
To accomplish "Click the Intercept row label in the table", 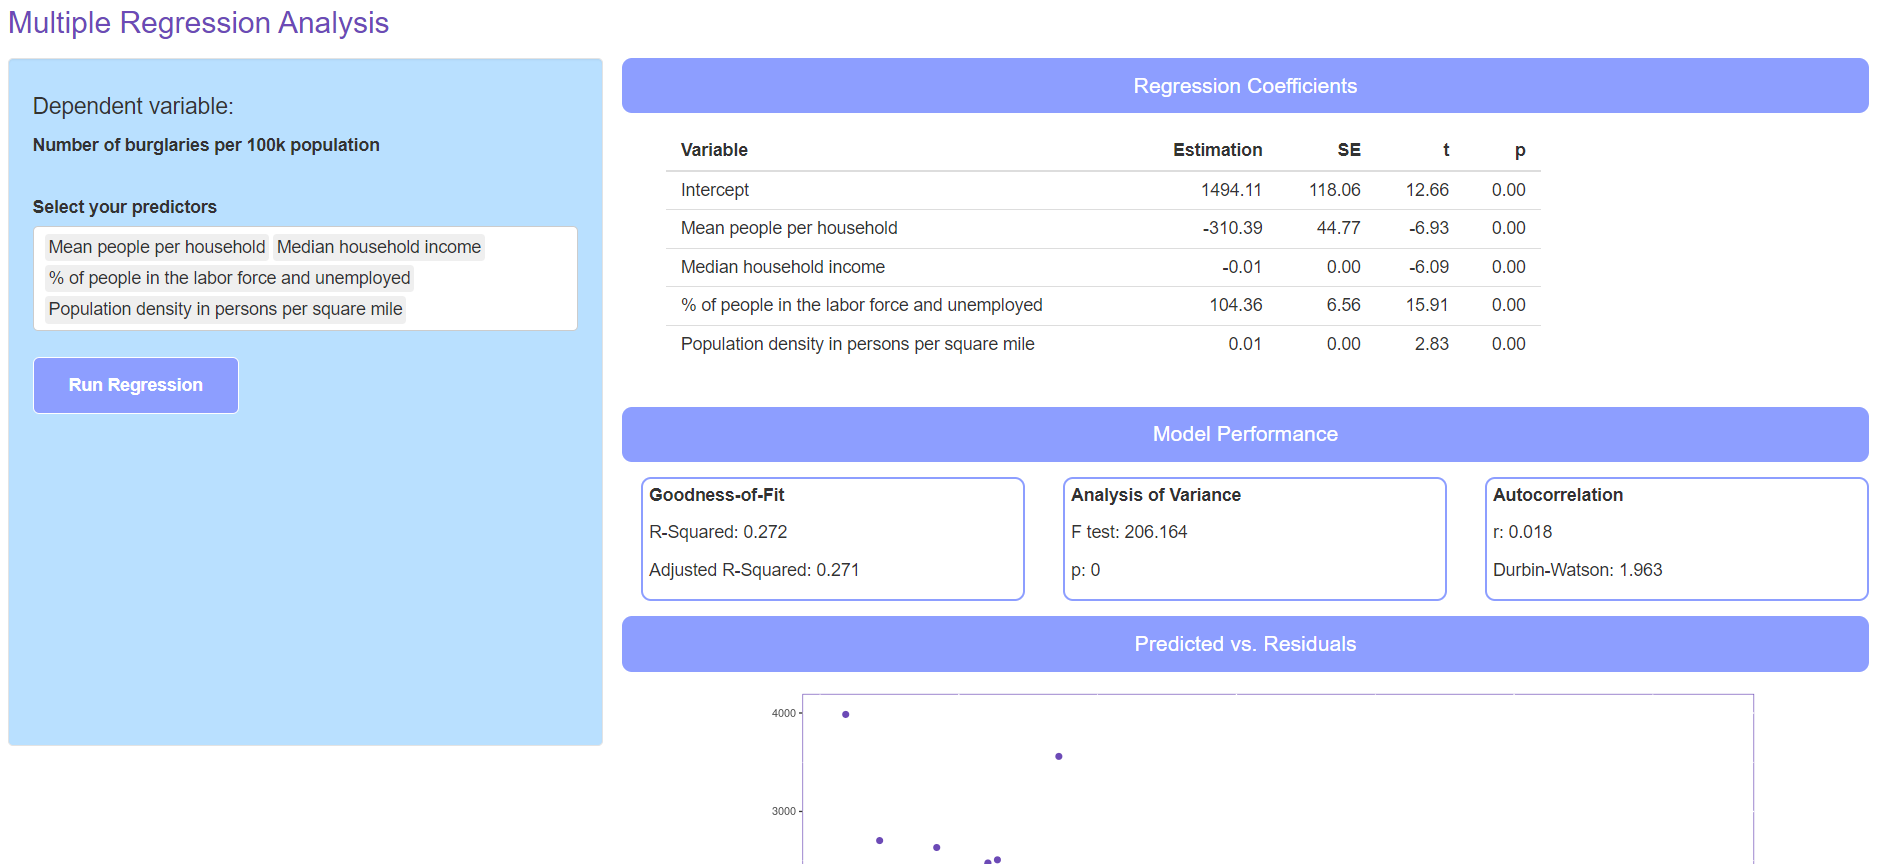I will [715, 190].
